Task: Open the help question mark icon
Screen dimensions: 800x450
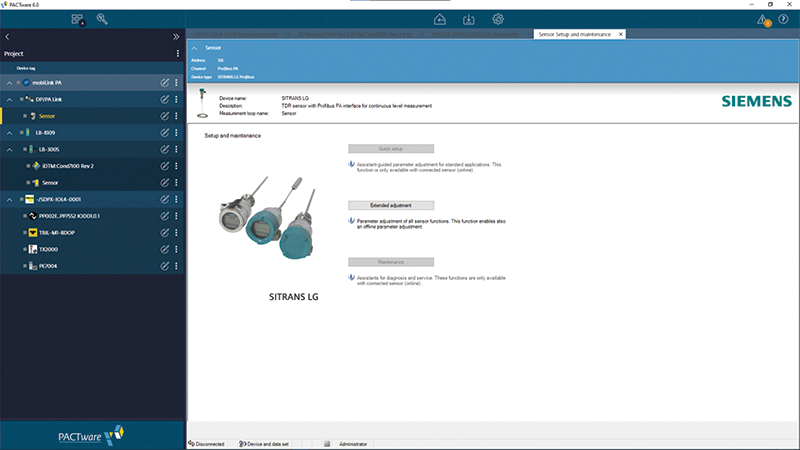Action: point(783,19)
